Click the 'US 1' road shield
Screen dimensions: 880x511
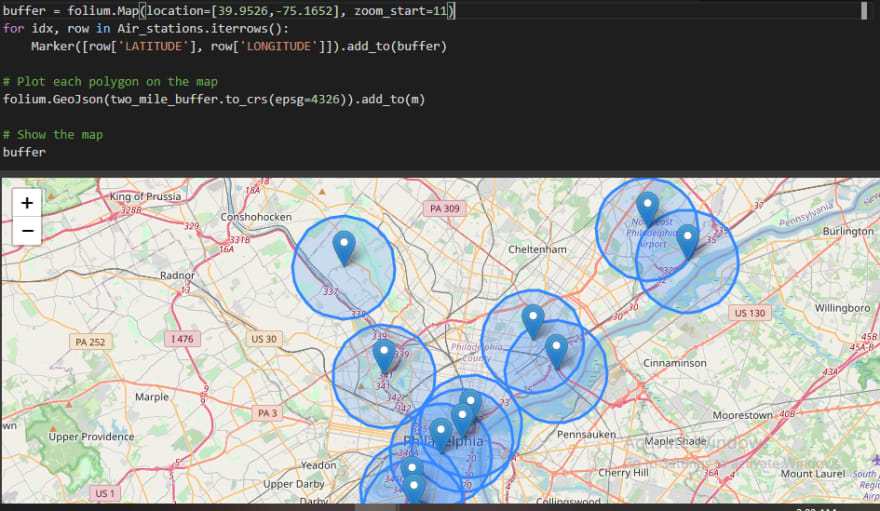104,494
